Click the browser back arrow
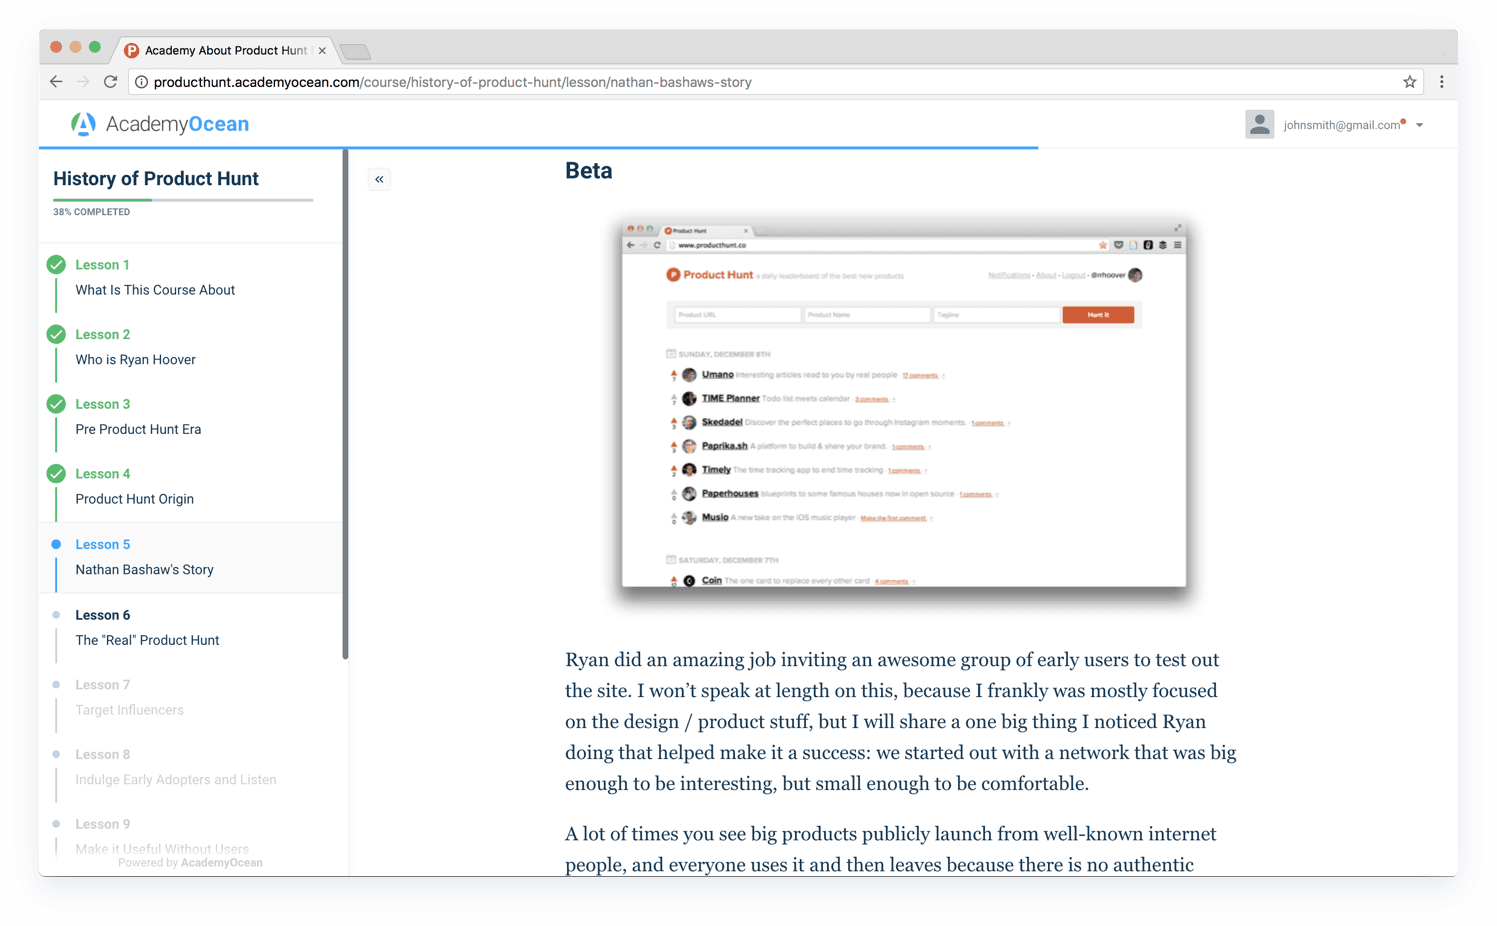Screen dimensions: 1497x926 coord(56,82)
